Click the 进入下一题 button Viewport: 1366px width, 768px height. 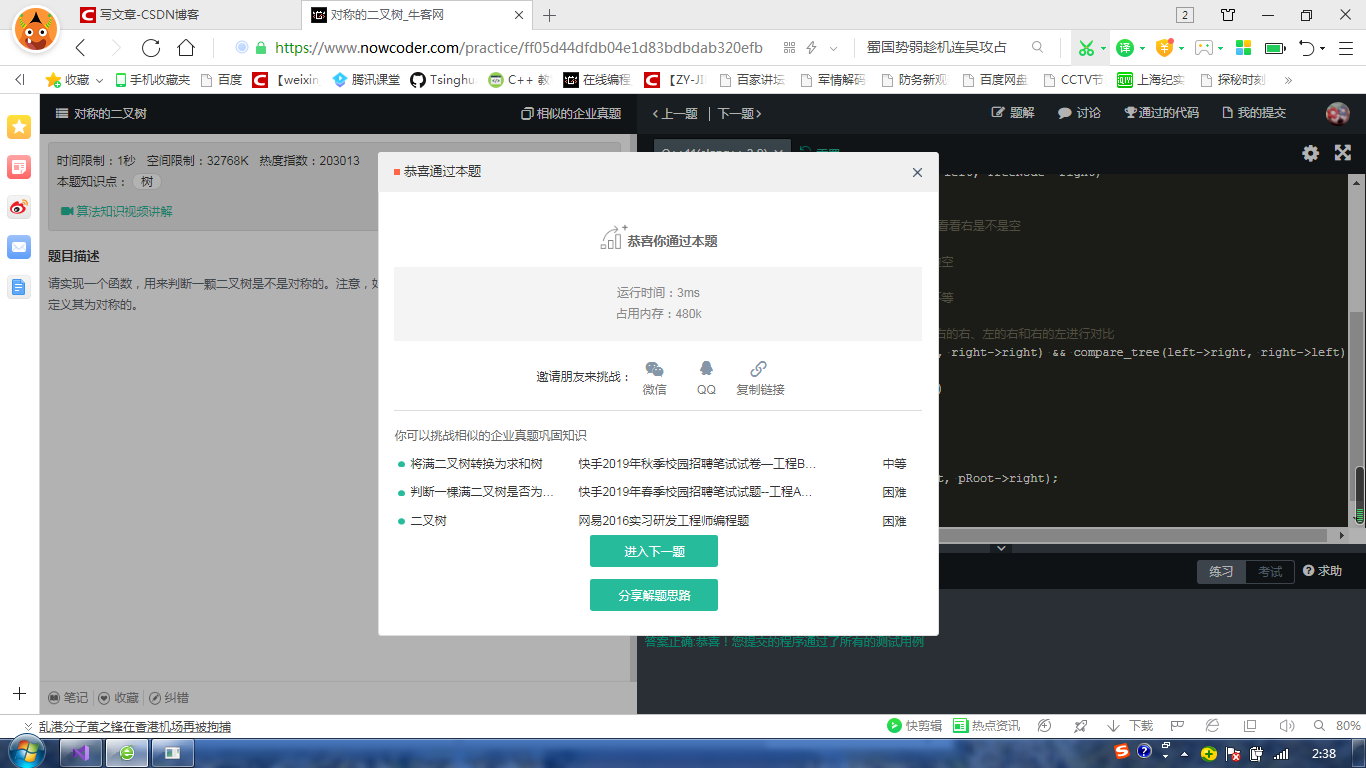(653, 551)
